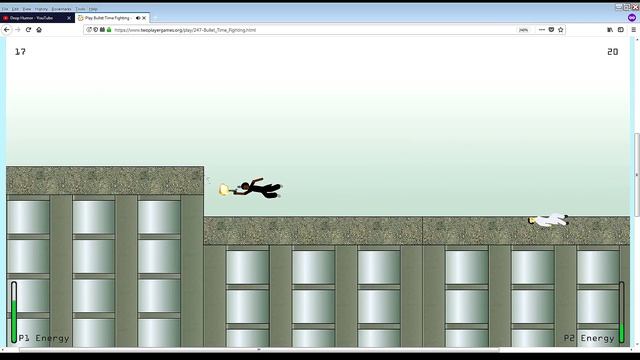Click the P2 Energy green bar
Image resolution: width=640 pixels, height=360 pixels.
(x=622, y=332)
